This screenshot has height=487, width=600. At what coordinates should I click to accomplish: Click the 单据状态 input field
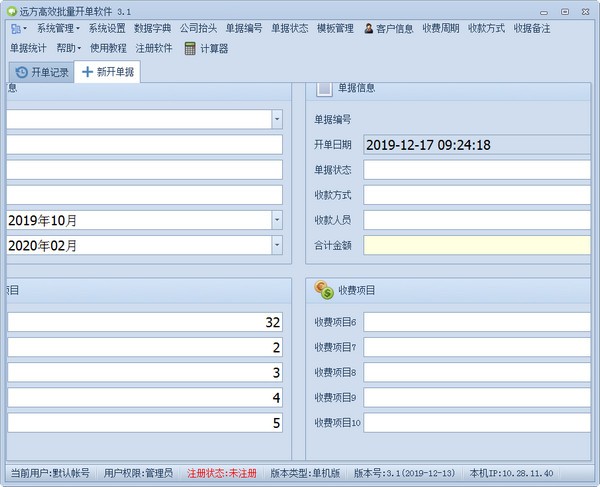coord(477,170)
